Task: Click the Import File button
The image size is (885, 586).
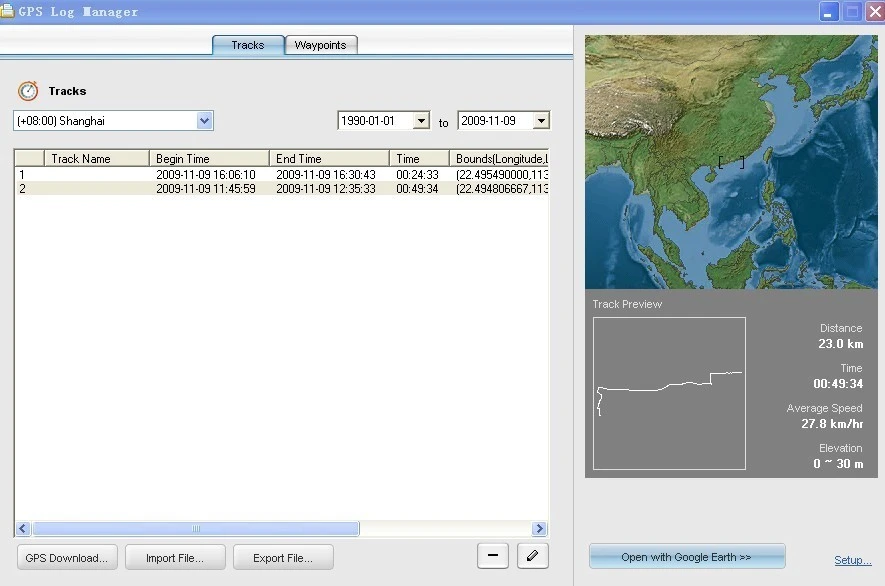Action: tap(175, 558)
